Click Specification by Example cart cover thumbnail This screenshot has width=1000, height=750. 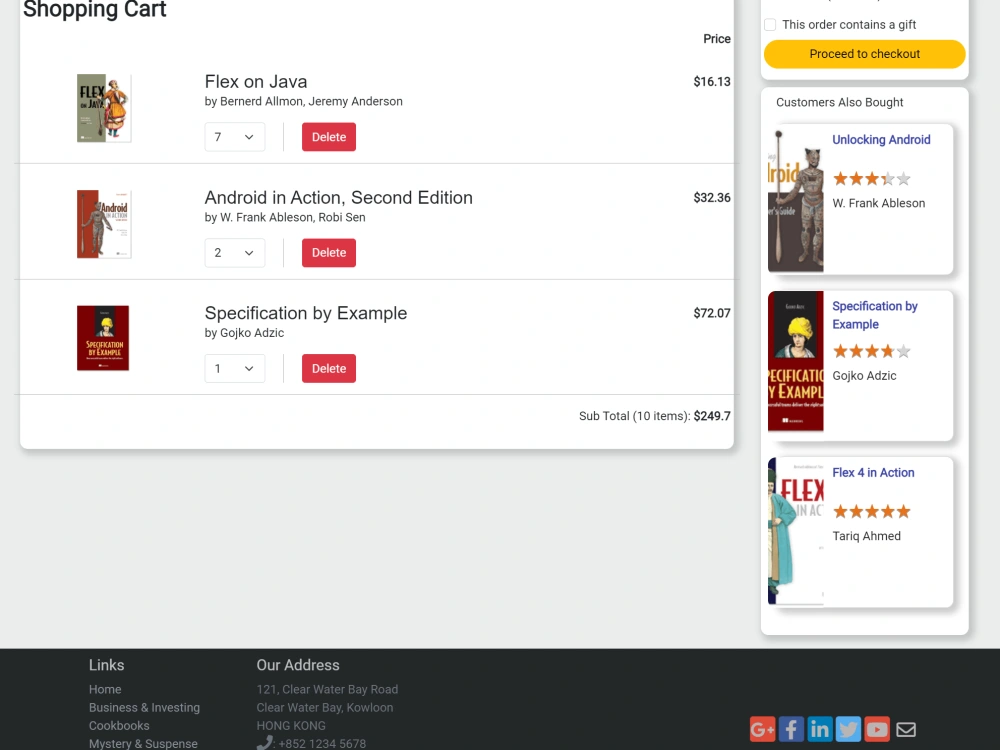(x=103, y=338)
